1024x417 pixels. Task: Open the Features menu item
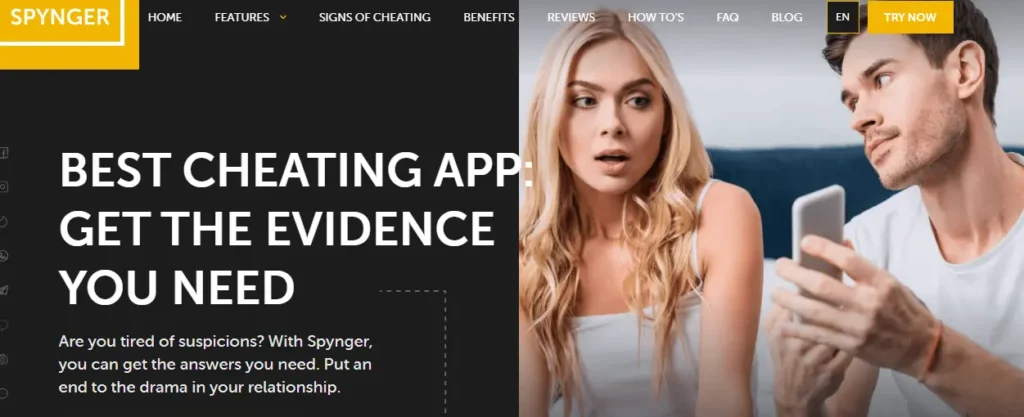242,18
